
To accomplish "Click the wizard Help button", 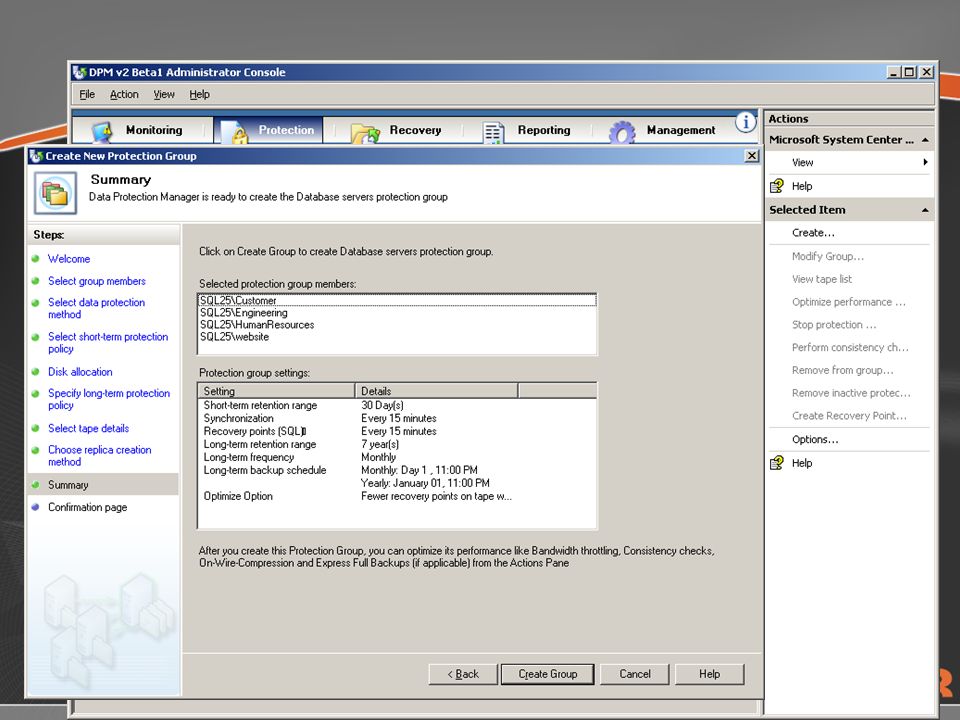I will click(x=710, y=674).
